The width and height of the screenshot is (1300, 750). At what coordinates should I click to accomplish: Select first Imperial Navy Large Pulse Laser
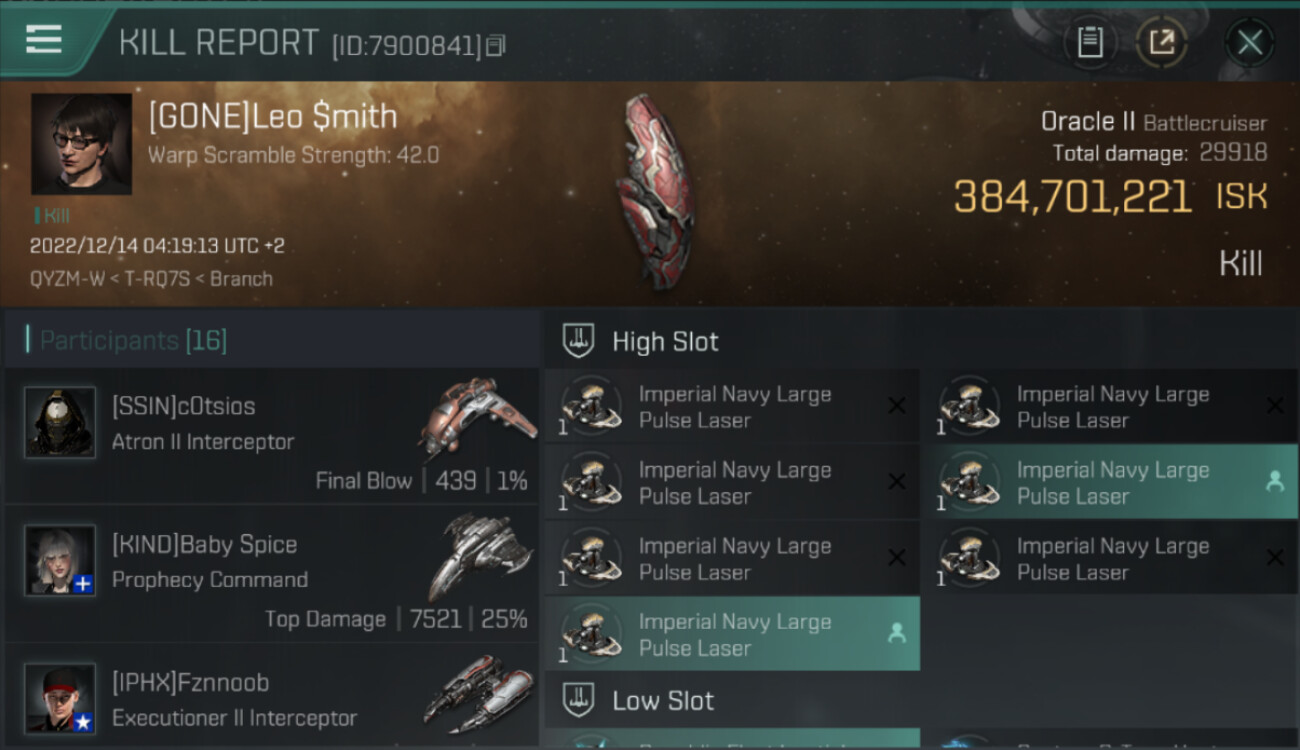(732, 407)
